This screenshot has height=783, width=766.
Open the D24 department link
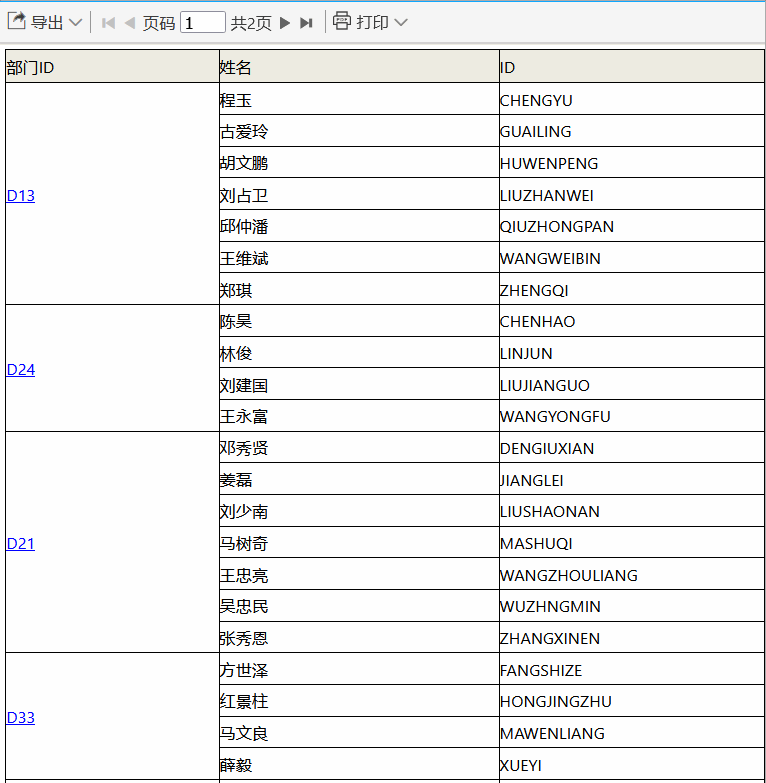(x=20, y=370)
